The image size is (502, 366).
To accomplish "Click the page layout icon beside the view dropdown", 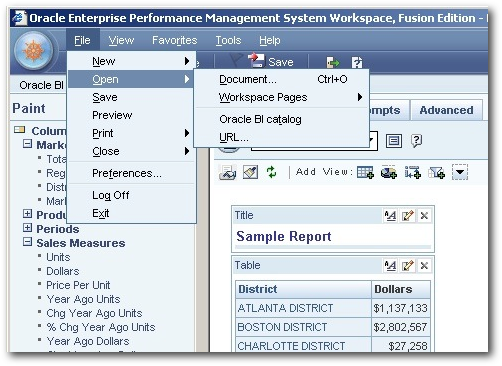I will coord(394,141).
